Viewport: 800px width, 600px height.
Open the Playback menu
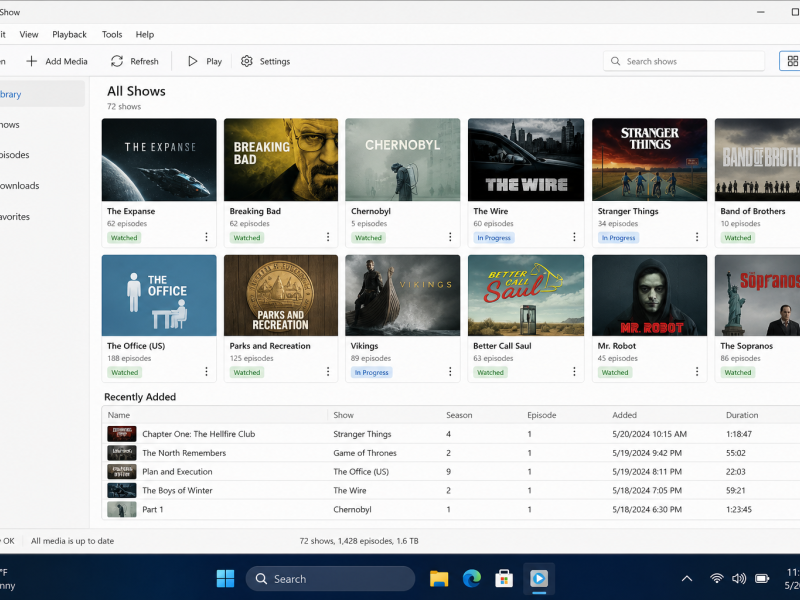[x=69, y=34]
